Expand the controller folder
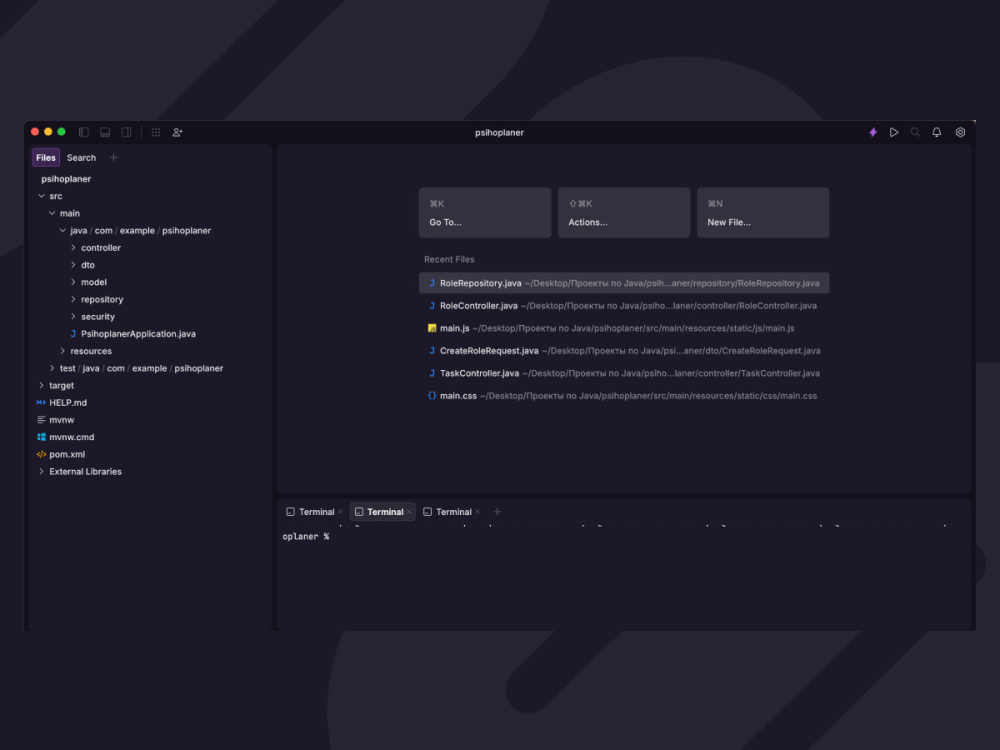The height and width of the screenshot is (750, 1000). click(73, 247)
